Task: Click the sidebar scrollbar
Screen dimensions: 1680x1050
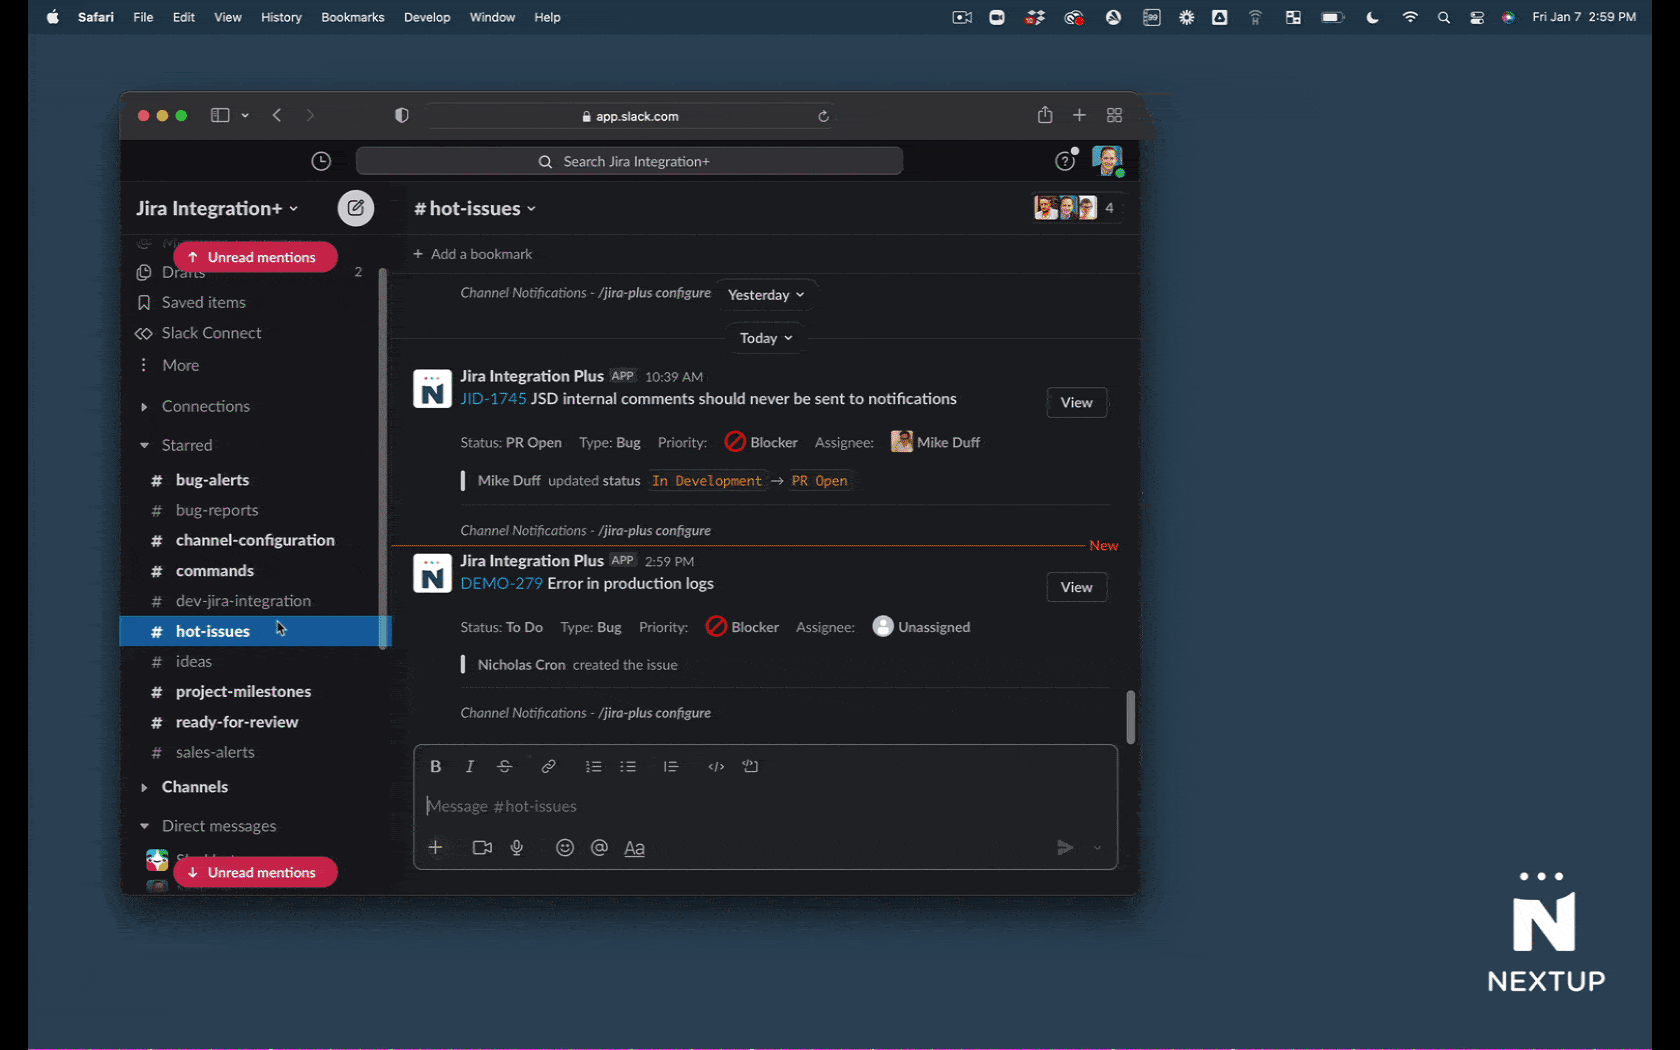Action: 382,460
